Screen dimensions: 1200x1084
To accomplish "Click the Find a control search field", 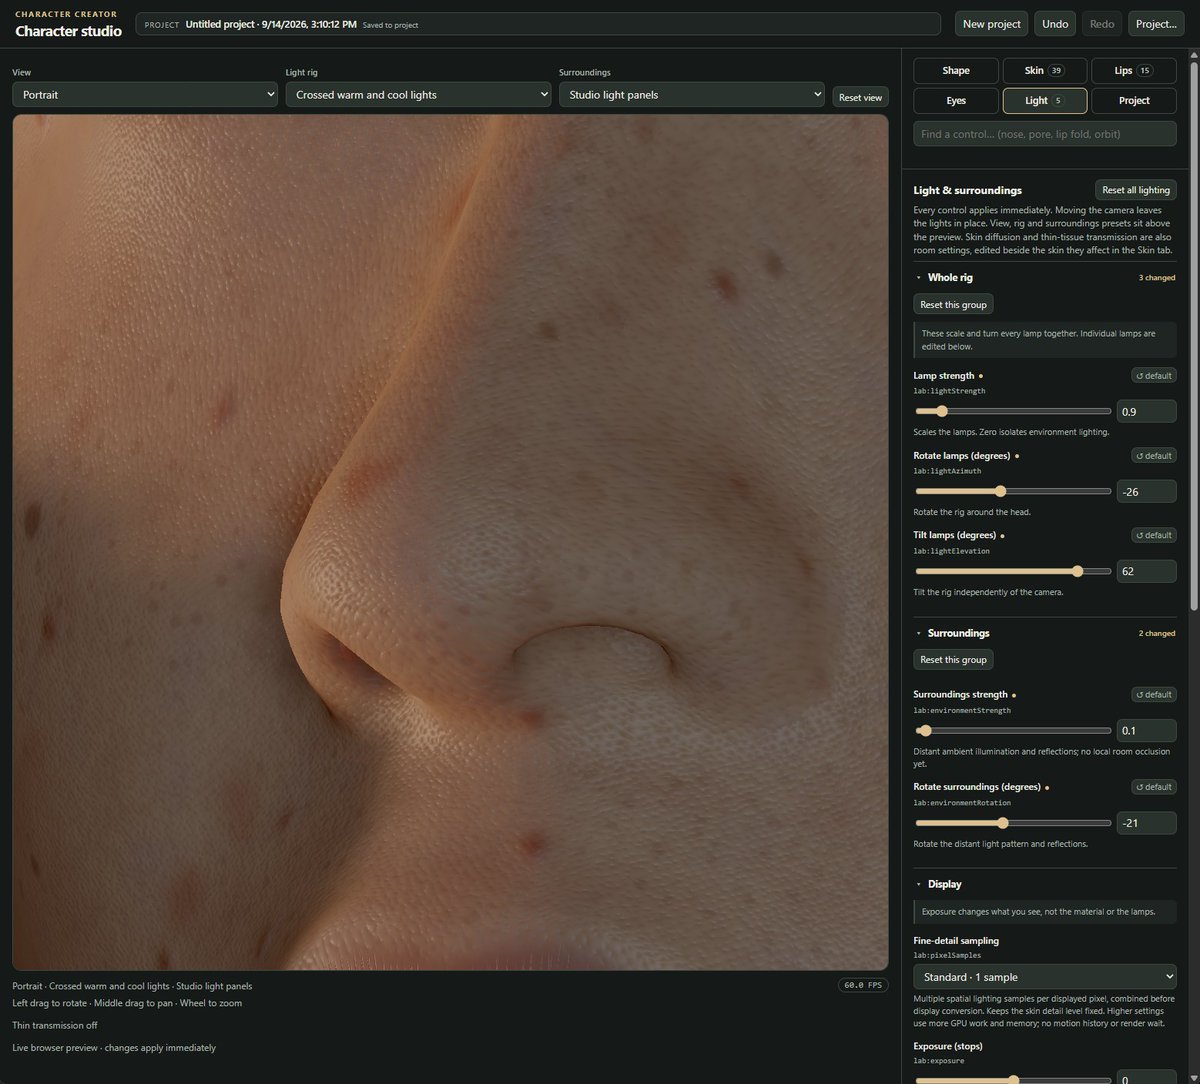I will [1045, 134].
